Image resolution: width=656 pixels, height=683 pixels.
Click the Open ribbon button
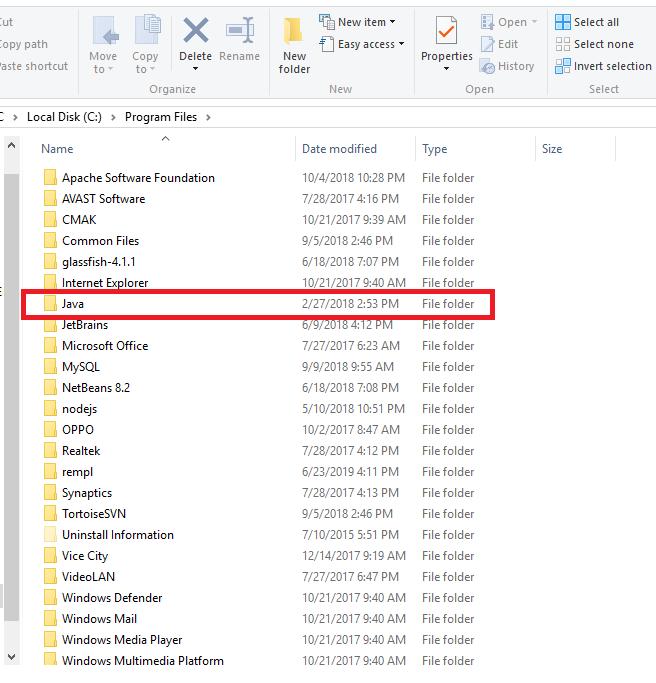point(509,22)
